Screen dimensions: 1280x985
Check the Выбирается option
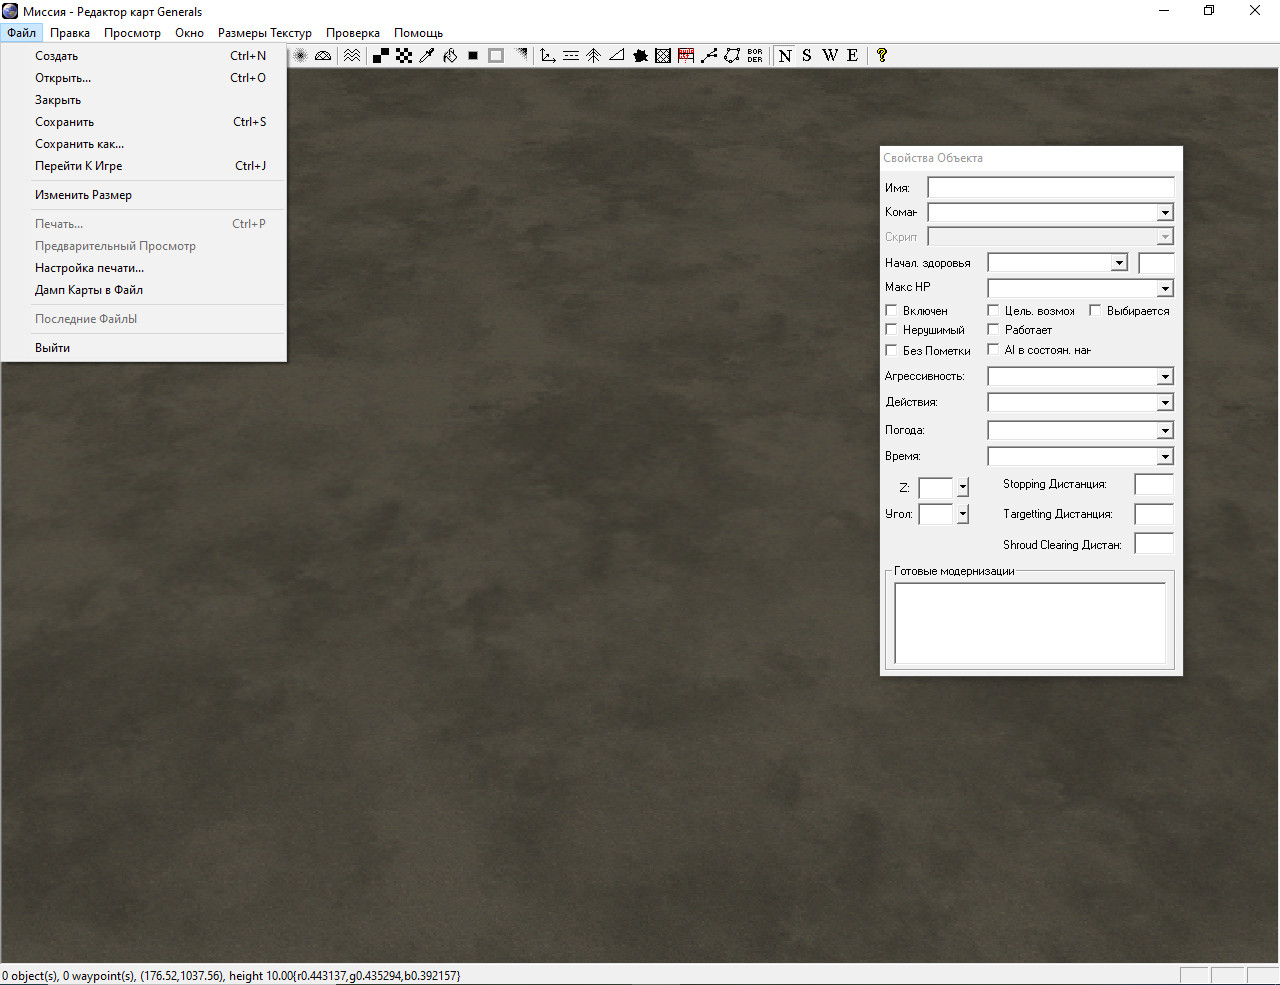(1096, 311)
